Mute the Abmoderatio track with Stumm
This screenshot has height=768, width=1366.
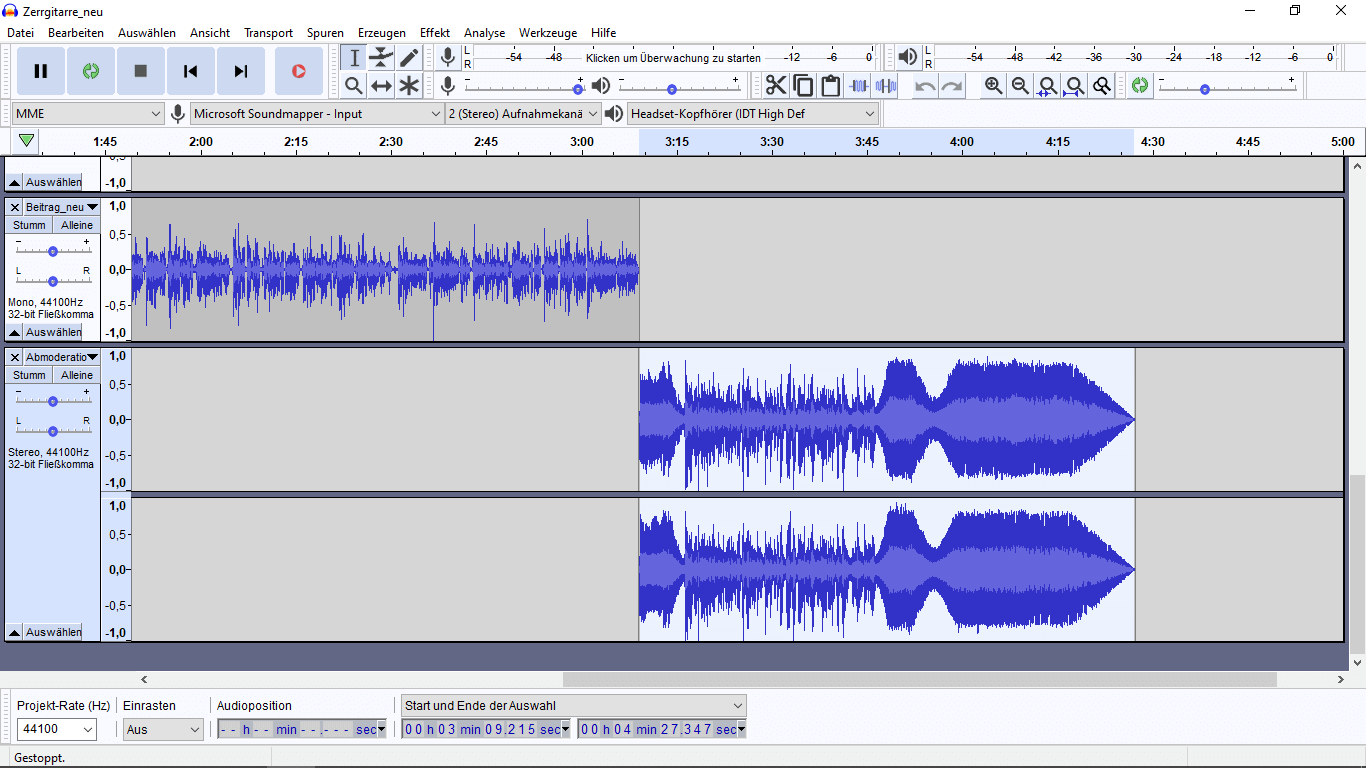29,375
